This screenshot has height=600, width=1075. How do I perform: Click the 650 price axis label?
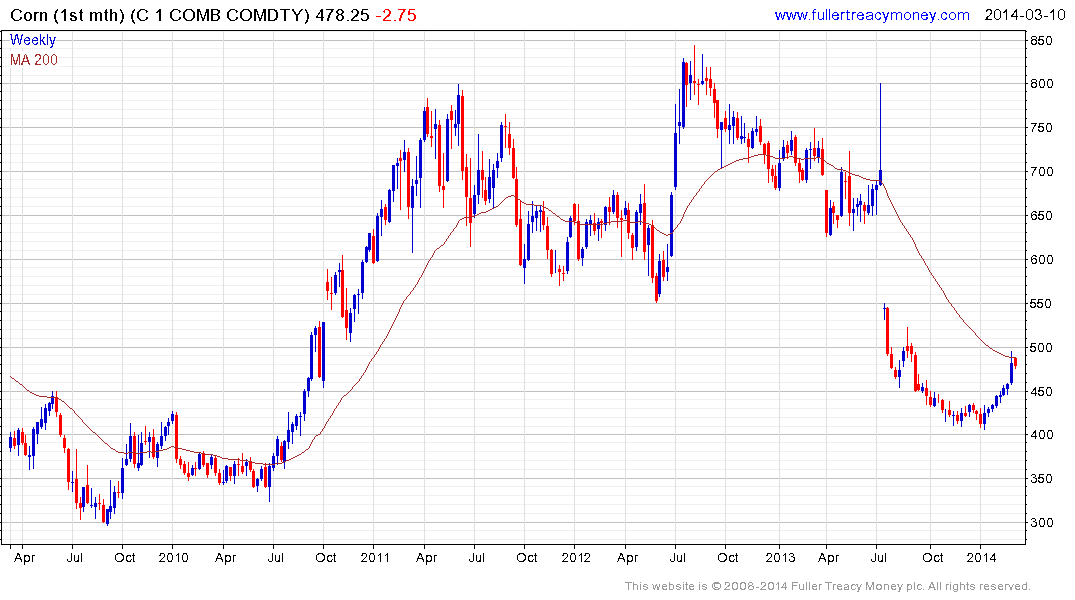[x=1041, y=215]
